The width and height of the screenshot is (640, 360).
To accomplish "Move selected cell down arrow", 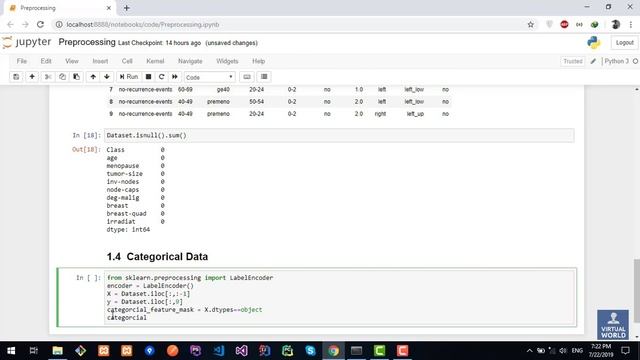I will pyautogui.click(x=107, y=77).
